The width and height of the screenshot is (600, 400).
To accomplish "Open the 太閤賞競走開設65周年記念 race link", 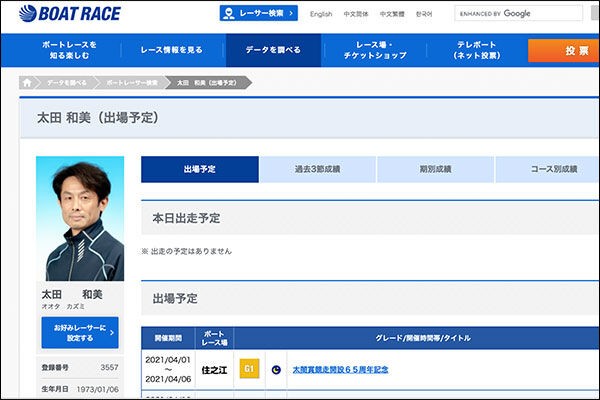I will click(x=341, y=370).
